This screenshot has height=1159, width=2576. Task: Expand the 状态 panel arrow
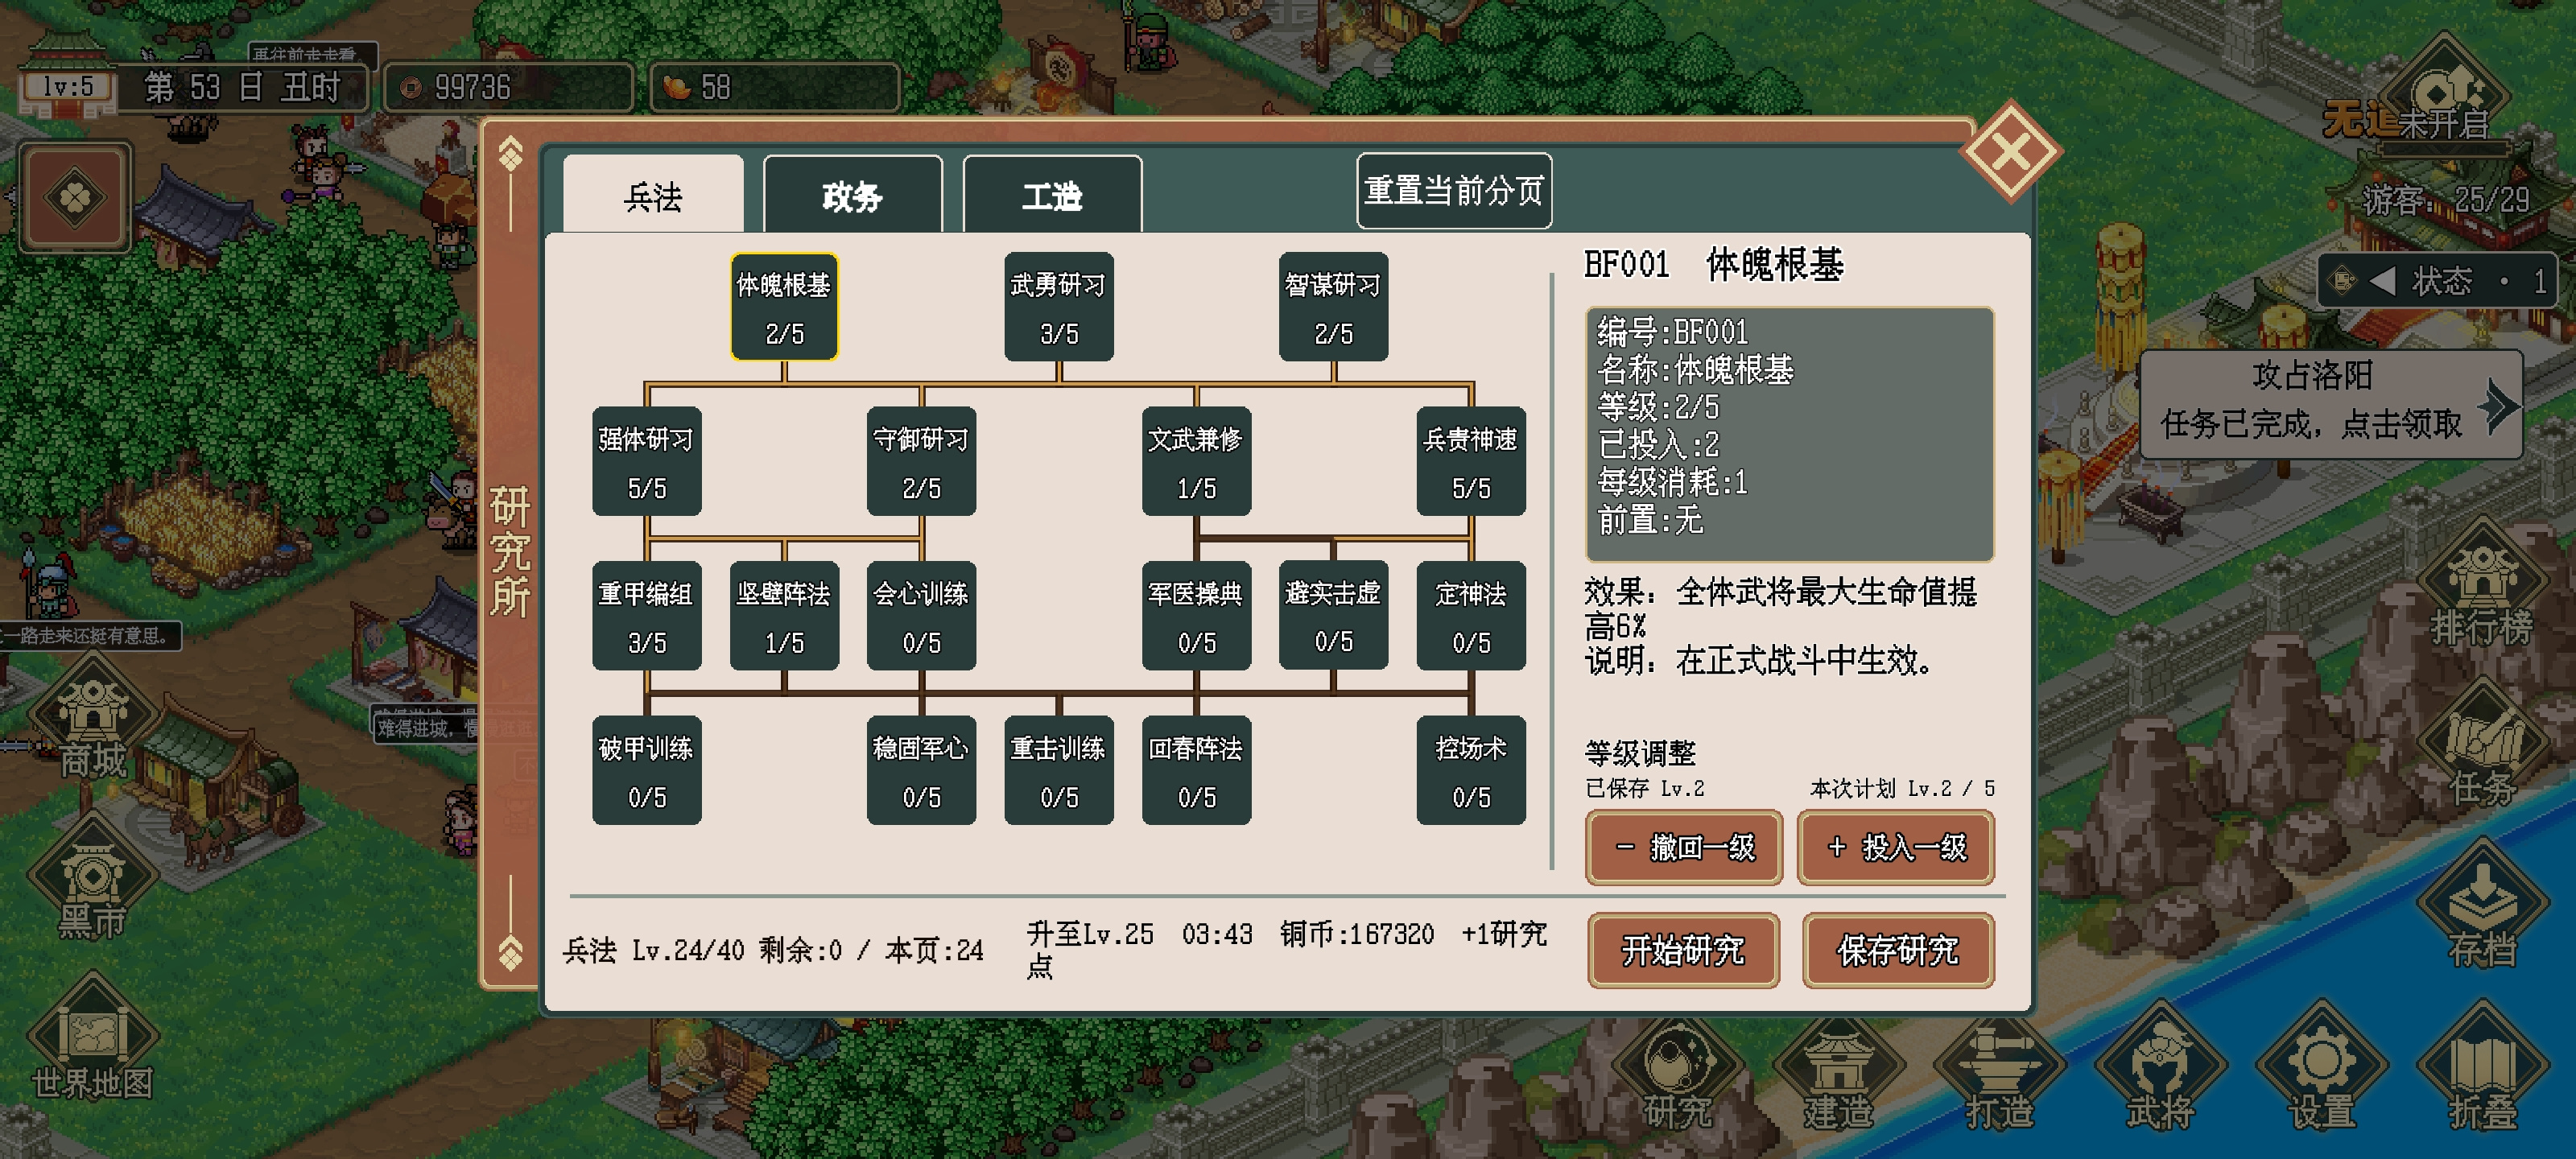tap(2383, 281)
